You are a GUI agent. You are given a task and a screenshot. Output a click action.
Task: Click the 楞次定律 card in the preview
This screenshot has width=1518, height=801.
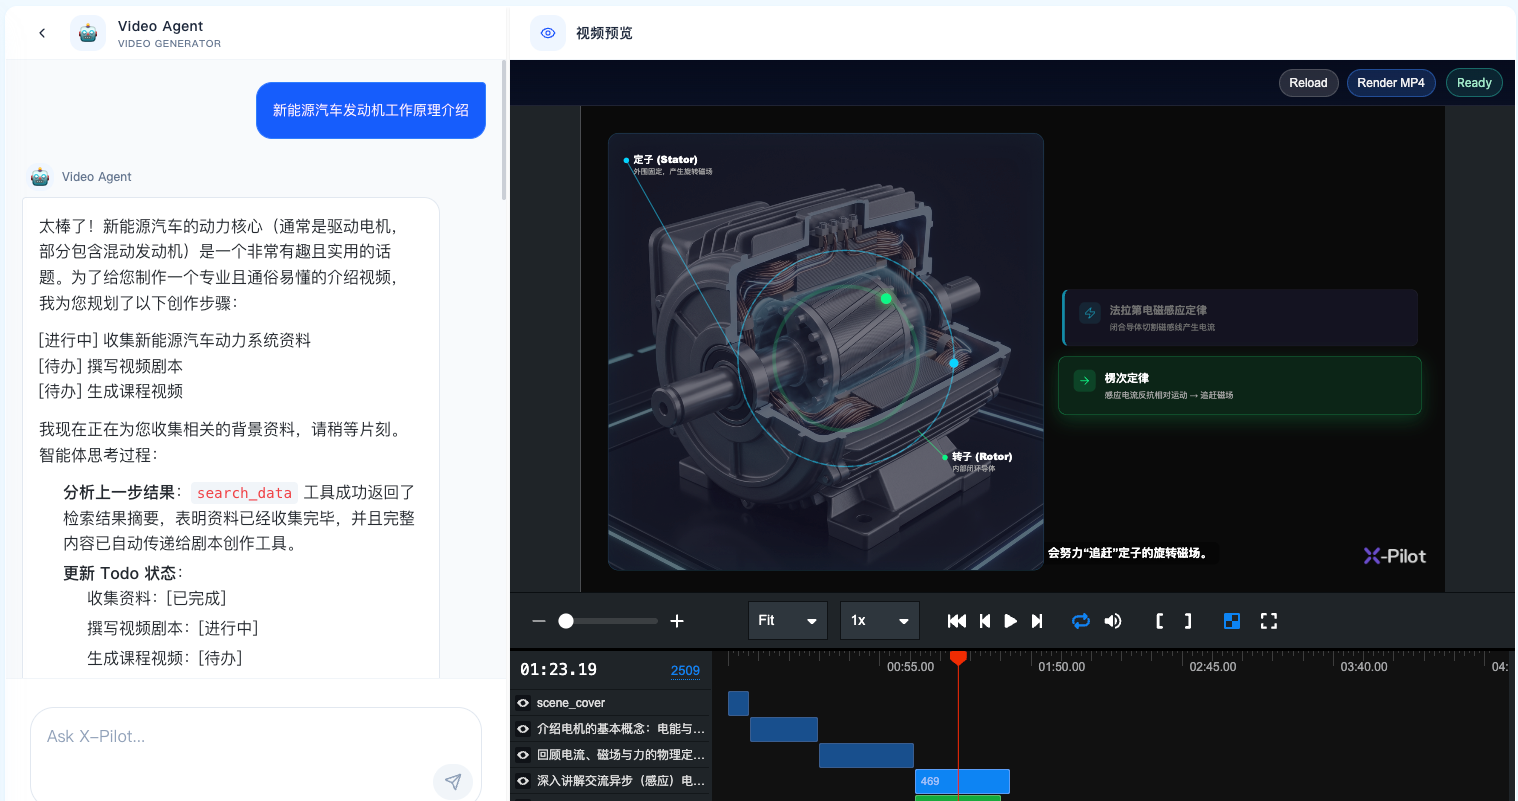pyautogui.click(x=1240, y=386)
